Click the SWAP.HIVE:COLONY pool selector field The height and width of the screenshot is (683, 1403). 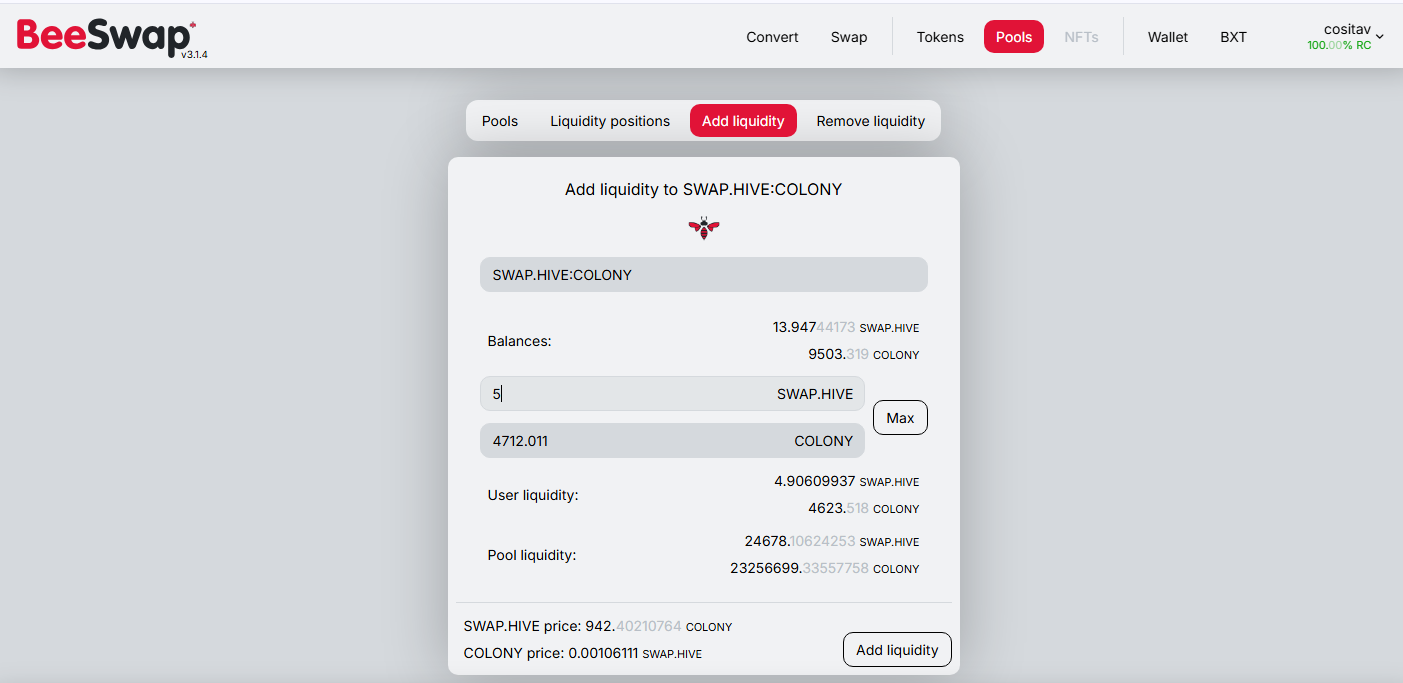(704, 275)
